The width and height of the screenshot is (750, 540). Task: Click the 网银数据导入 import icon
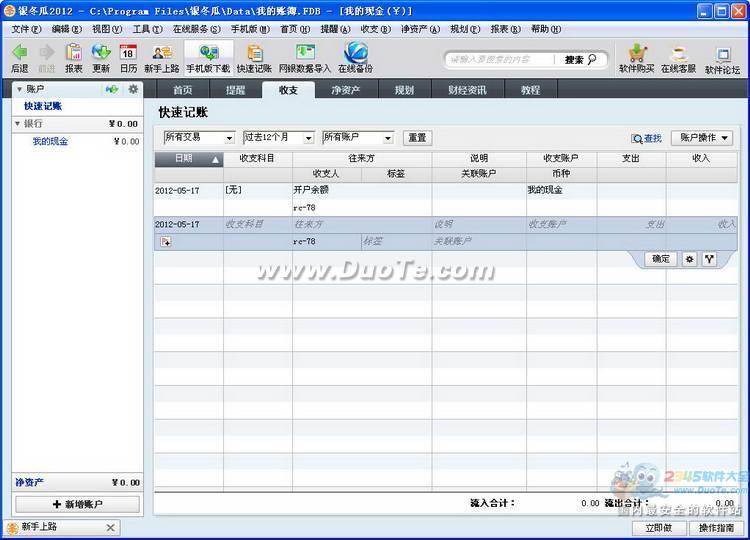(x=305, y=57)
